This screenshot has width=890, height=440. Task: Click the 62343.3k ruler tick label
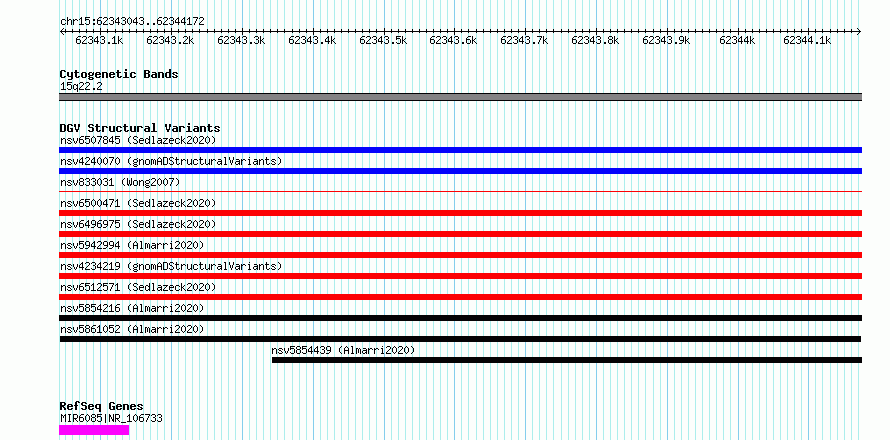pyautogui.click(x=241, y=40)
